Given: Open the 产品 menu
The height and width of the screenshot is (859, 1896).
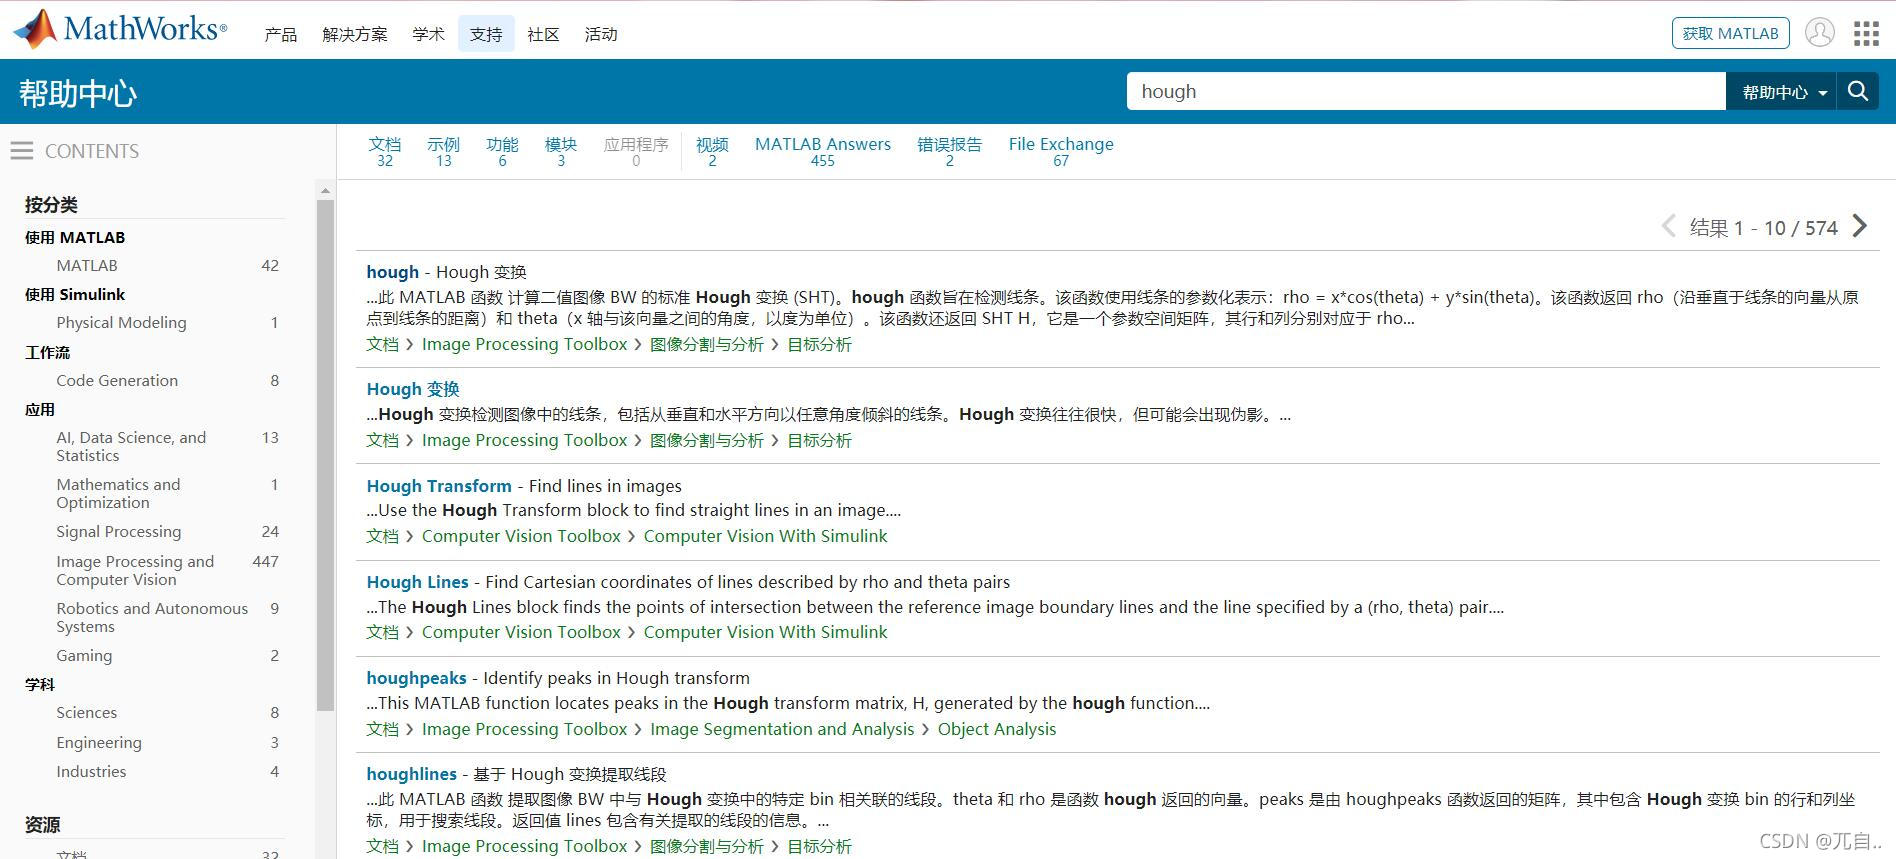Looking at the screenshot, I should (x=281, y=34).
